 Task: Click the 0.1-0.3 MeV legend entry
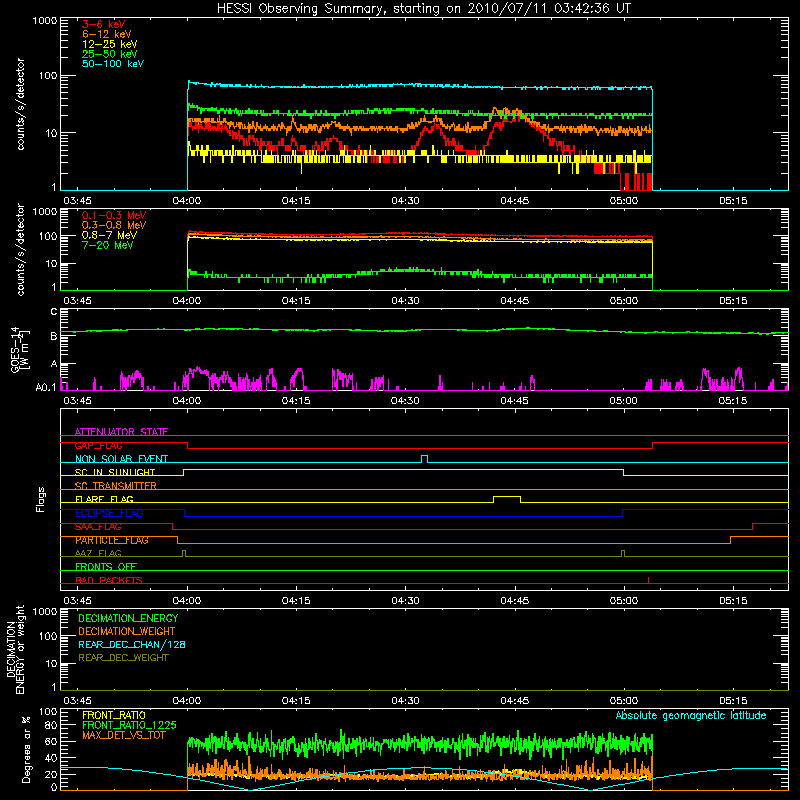pyautogui.click(x=114, y=215)
